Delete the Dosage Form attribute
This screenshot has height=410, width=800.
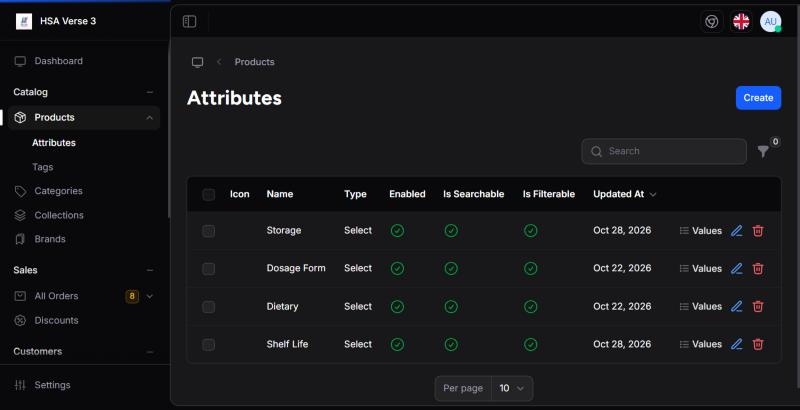[758, 269]
